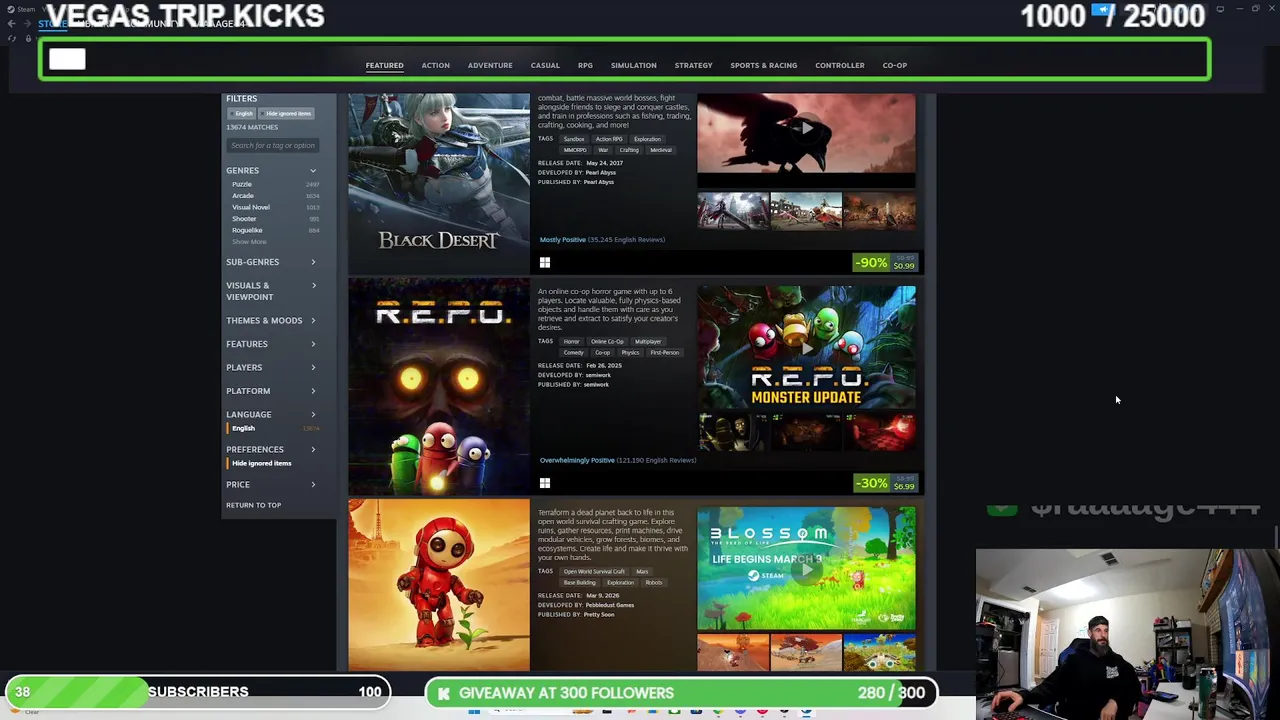The height and width of the screenshot is (720, 1280).
Task: Open R.E.P.O. -30% price button
Action: 885,483
